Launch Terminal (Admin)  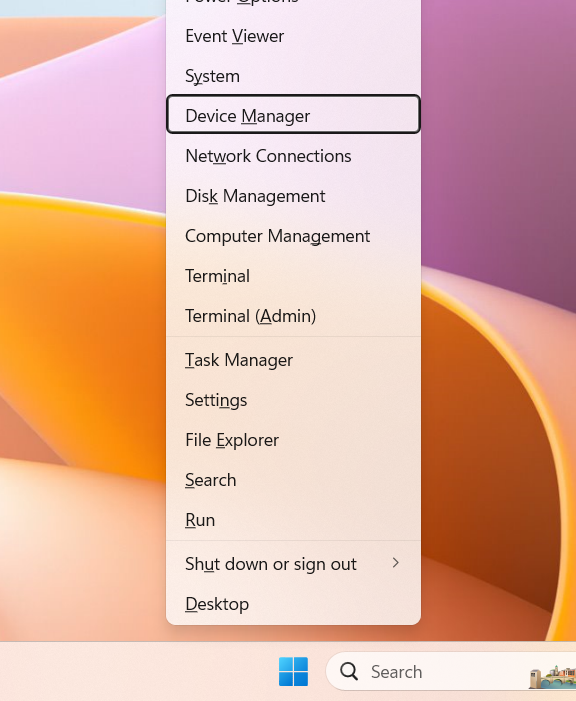[293, 316]
